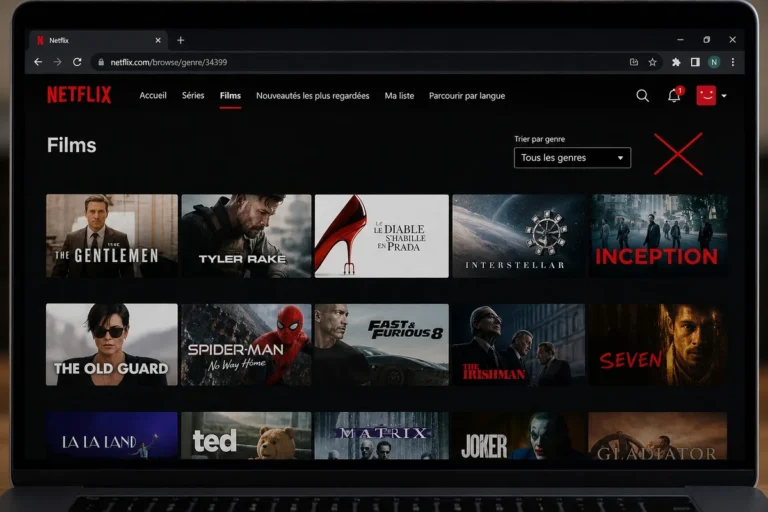Open the Gladiator thumbnail
This screenshot has width=768, height=512.
point(658,435)
